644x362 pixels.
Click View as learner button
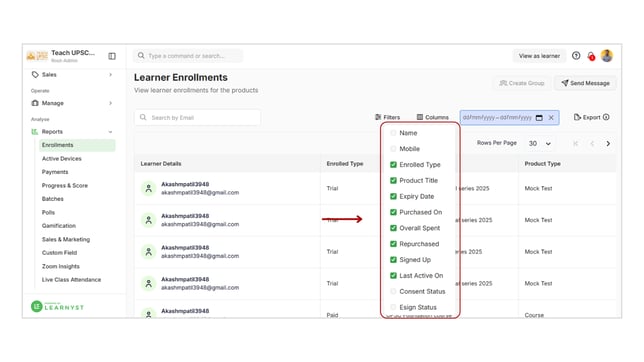point(539,56)
